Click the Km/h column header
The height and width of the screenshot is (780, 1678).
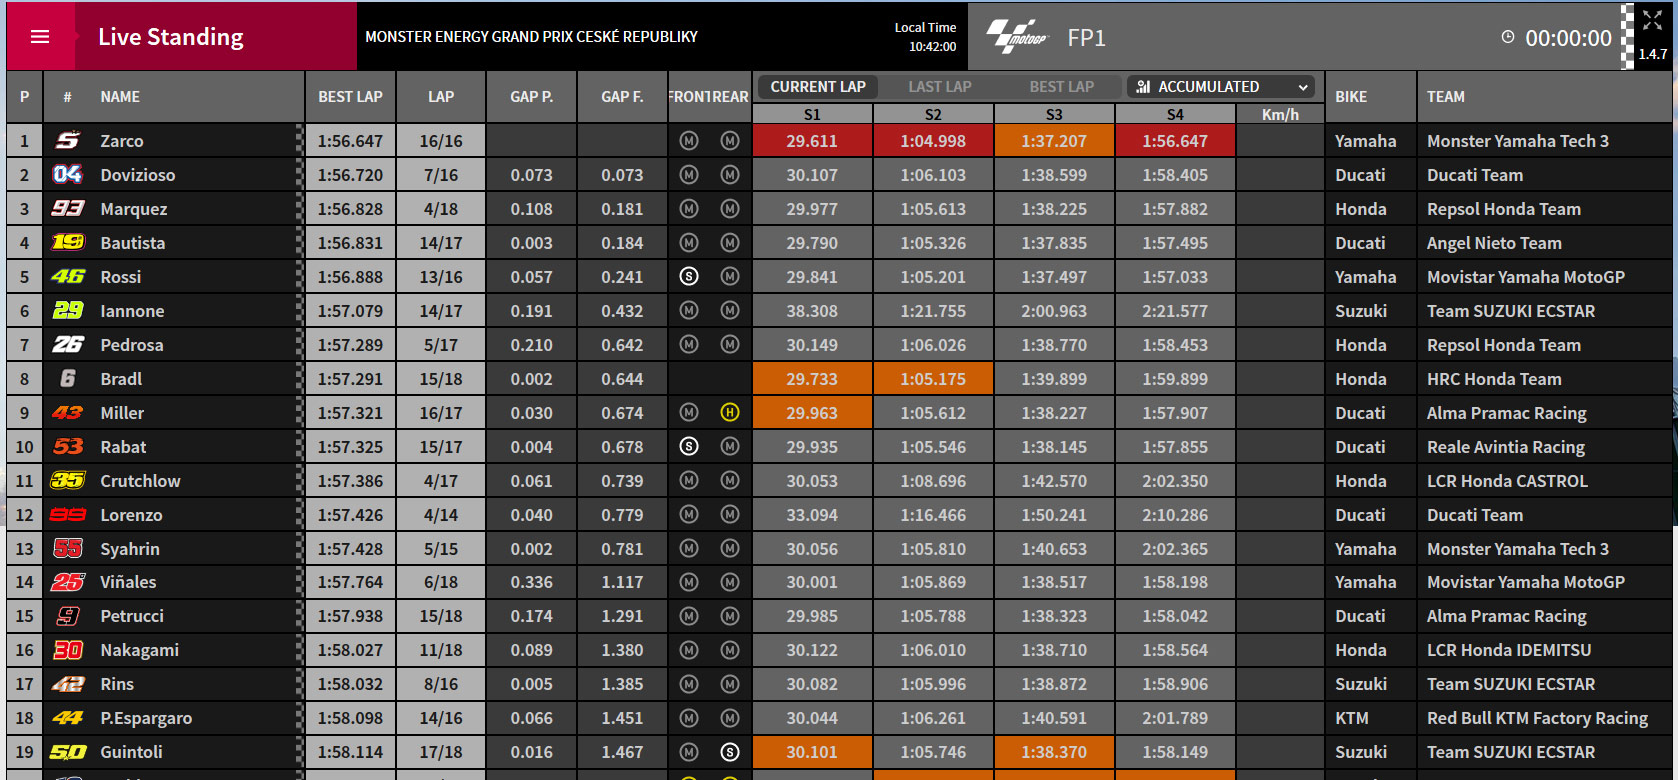1280,114
